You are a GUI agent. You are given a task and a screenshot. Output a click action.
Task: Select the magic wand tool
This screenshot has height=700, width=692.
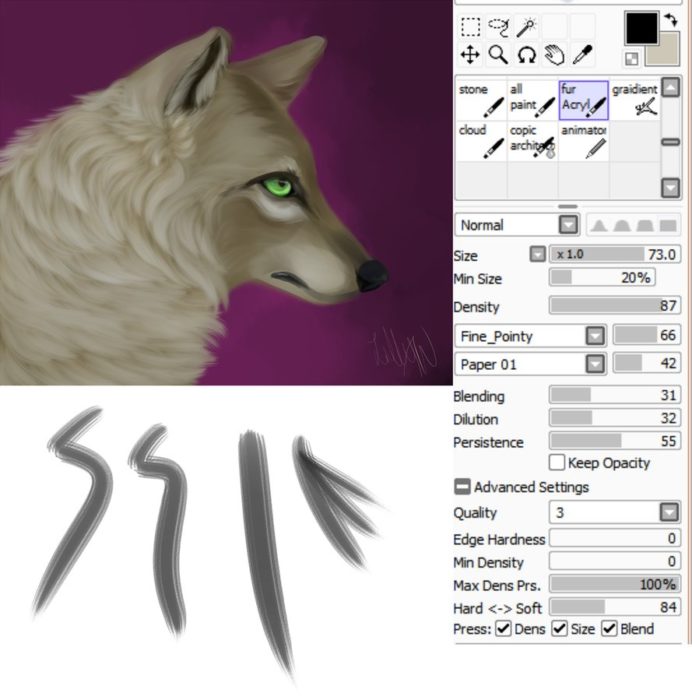tap(527, 27)
